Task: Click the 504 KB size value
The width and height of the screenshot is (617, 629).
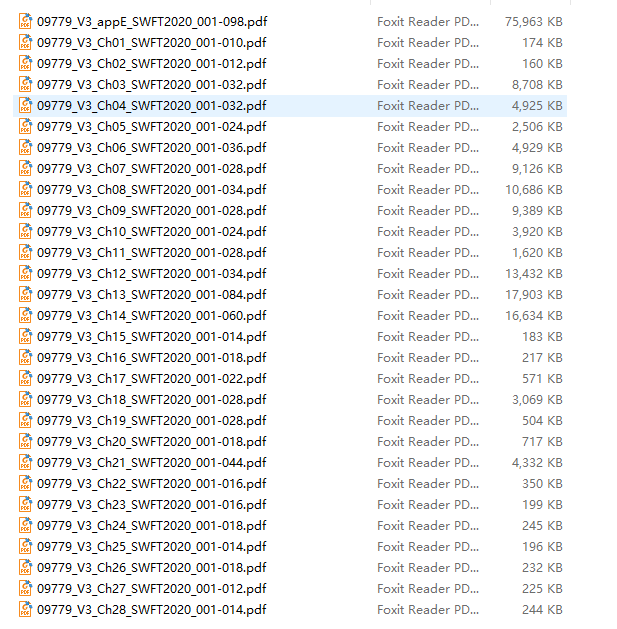Action: pyautogui.click(x=542, y=420)
